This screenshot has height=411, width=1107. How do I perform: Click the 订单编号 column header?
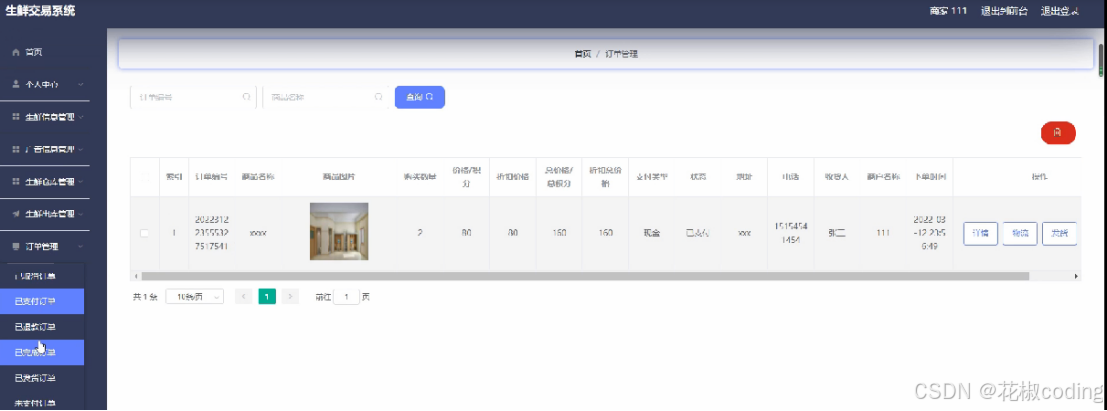pos(211,177)
